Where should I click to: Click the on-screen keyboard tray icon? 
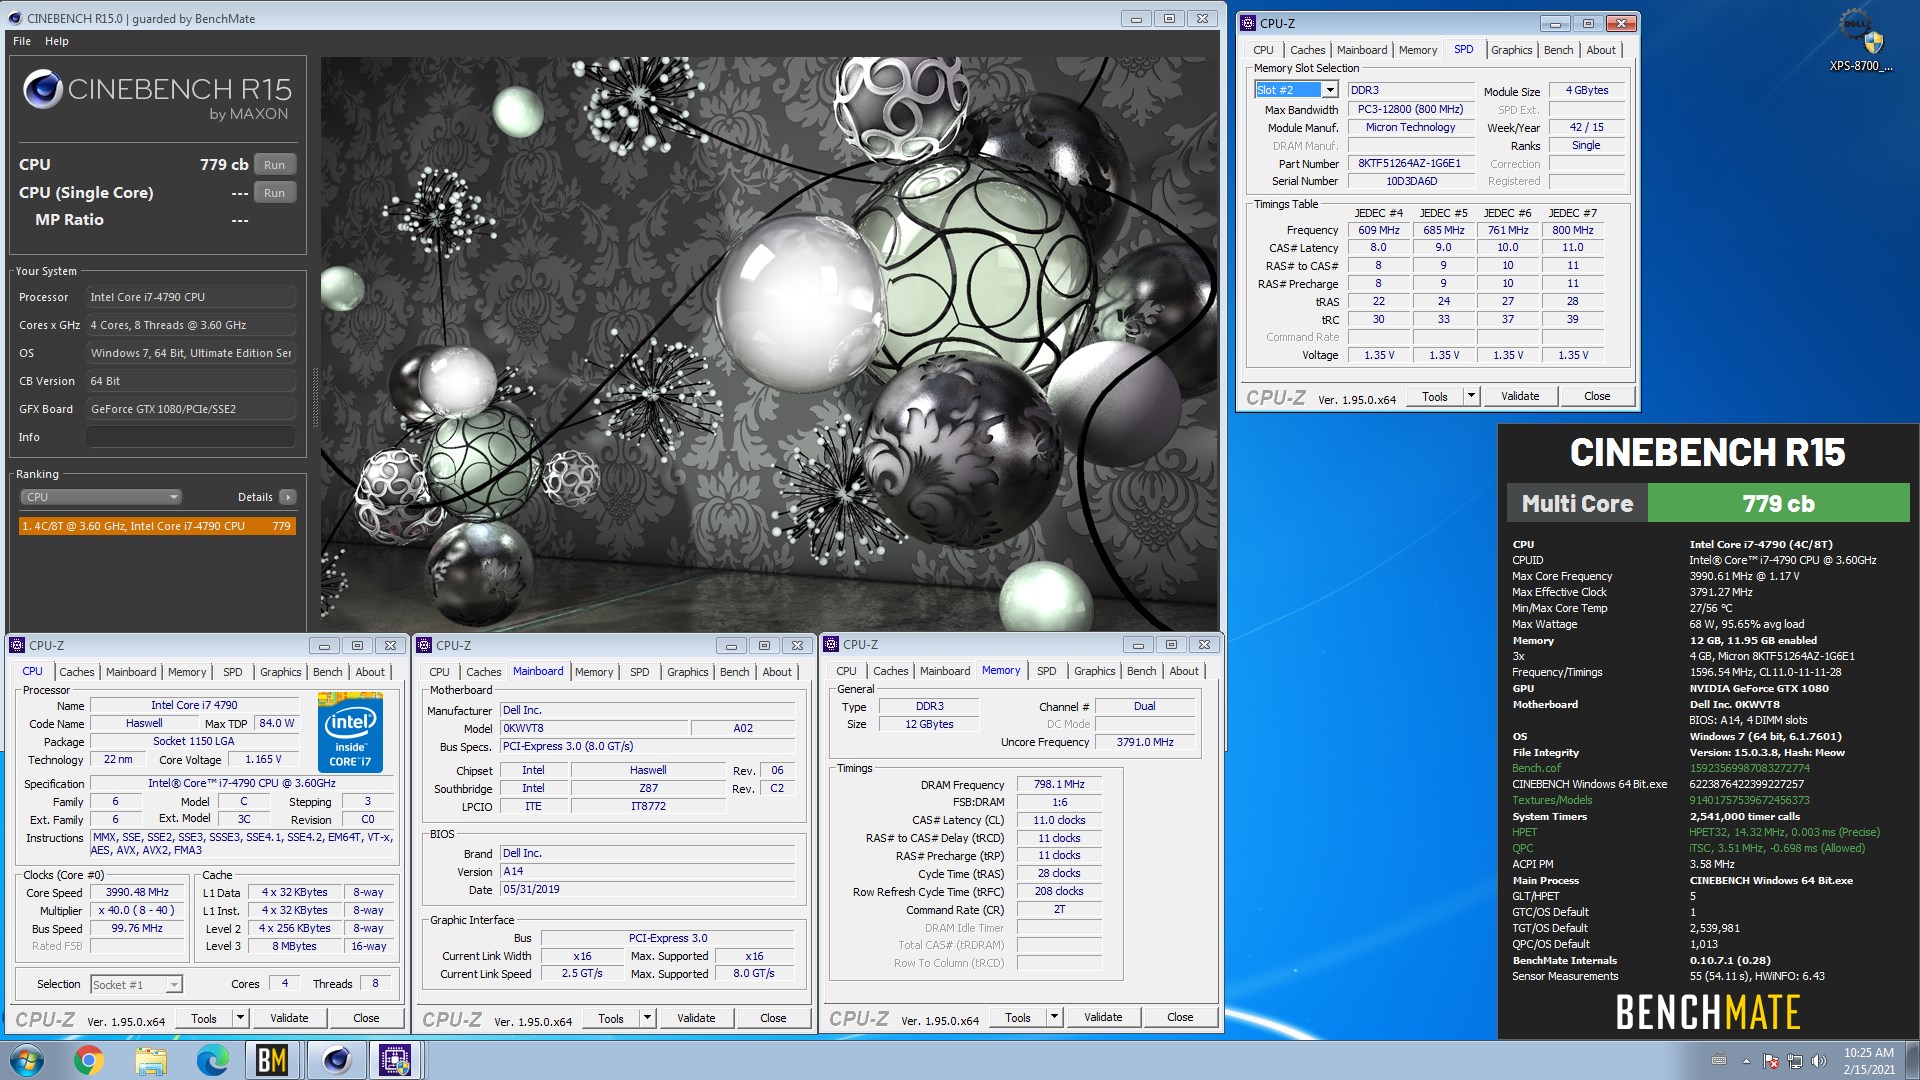pos(1719,1061)
